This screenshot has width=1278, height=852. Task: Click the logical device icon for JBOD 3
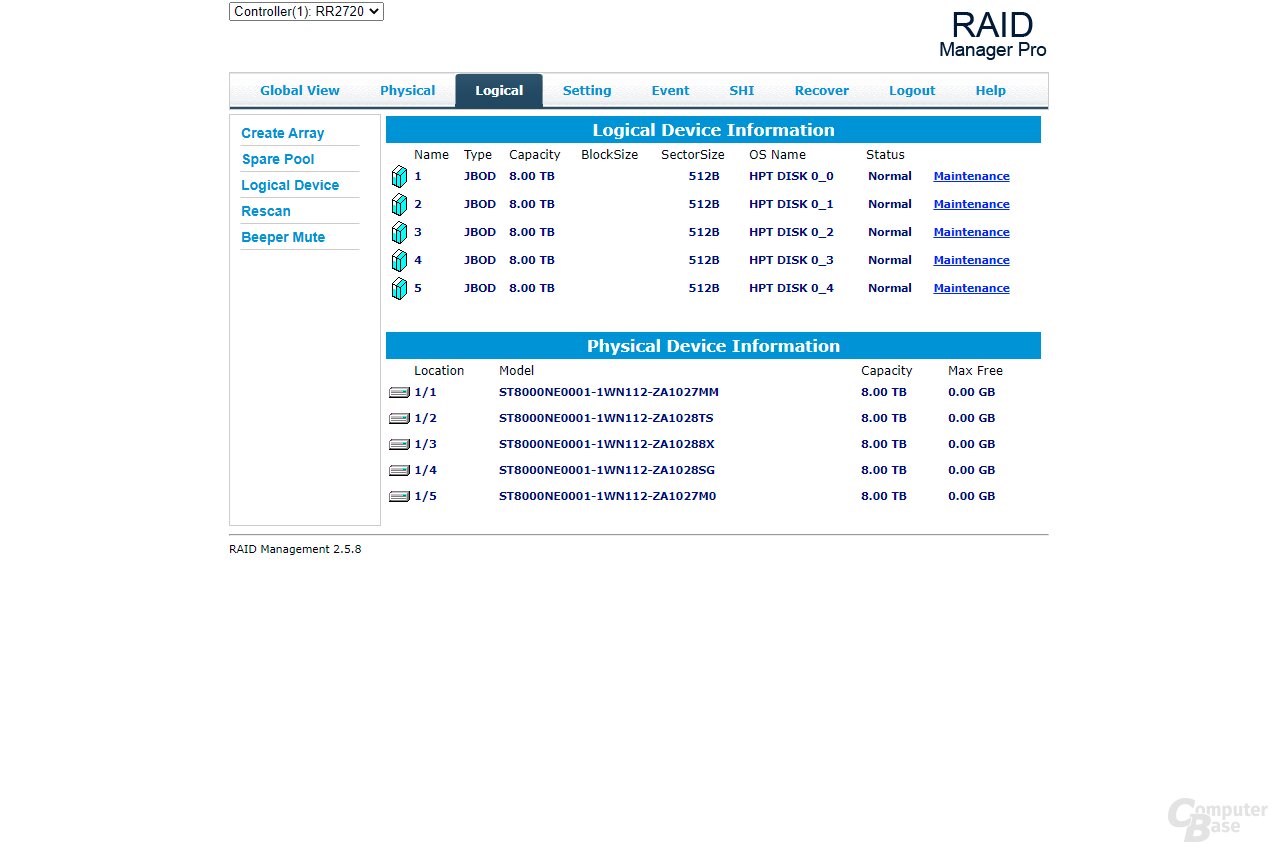tap(399, 233)
